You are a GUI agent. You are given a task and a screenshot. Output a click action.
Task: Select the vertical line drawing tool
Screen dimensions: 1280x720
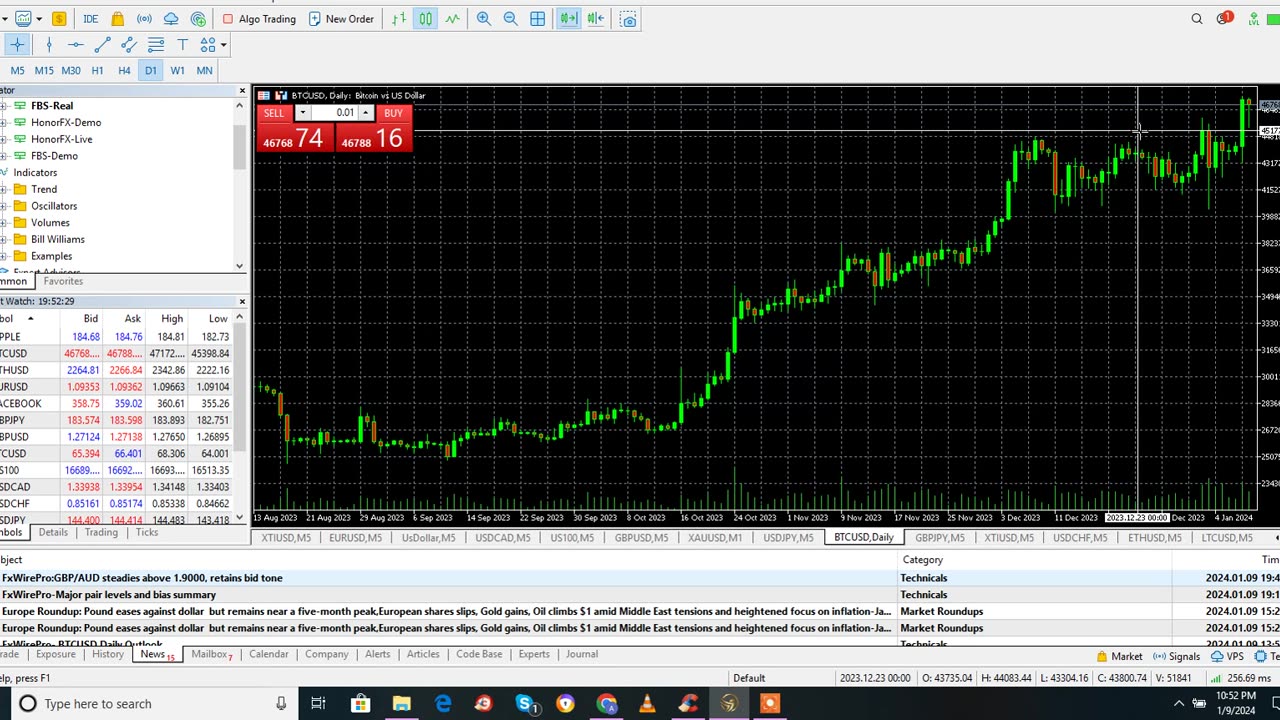tap(48, 44)
